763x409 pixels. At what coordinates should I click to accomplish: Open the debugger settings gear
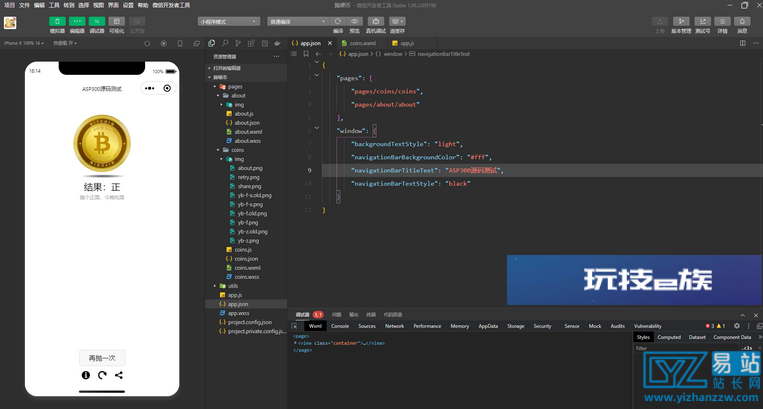coord(737,326)
